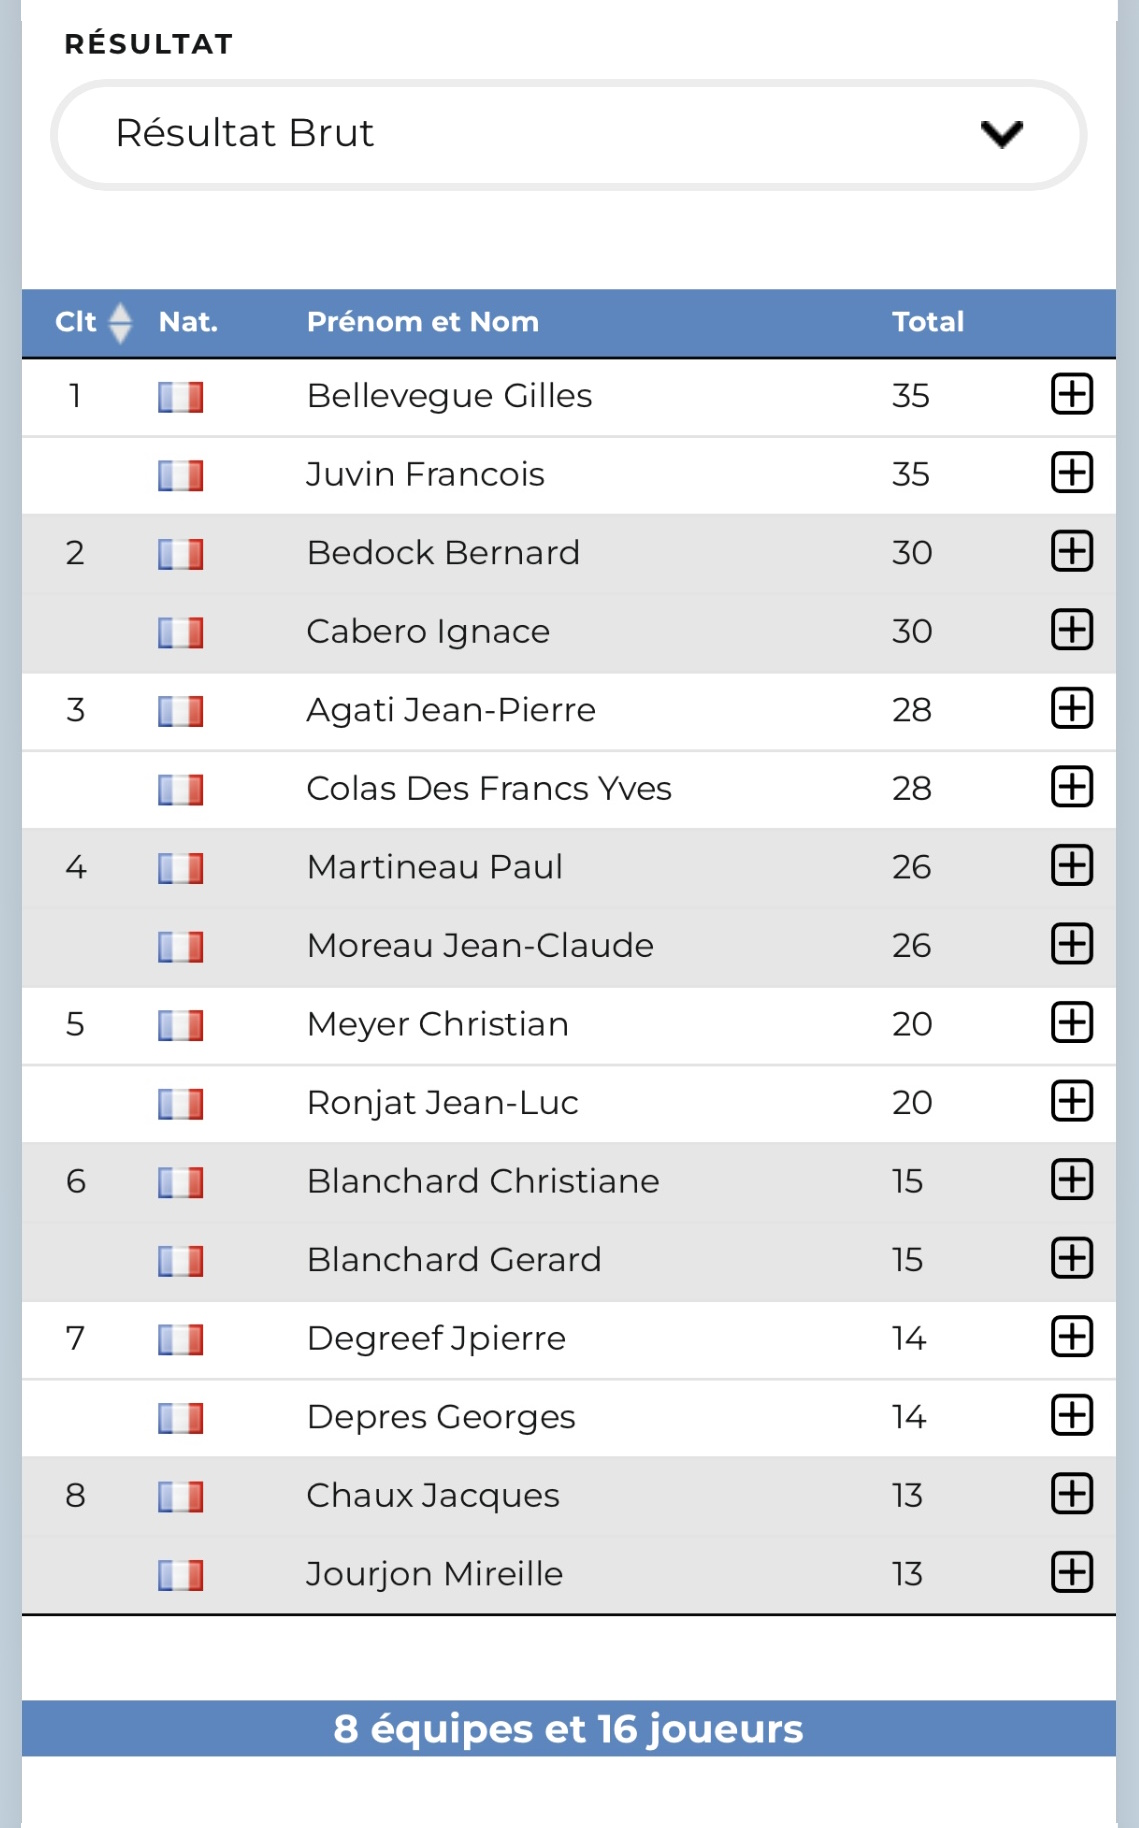
Task: Click French flag next to Degreef Jpierre
Action: coord(180,1339)
